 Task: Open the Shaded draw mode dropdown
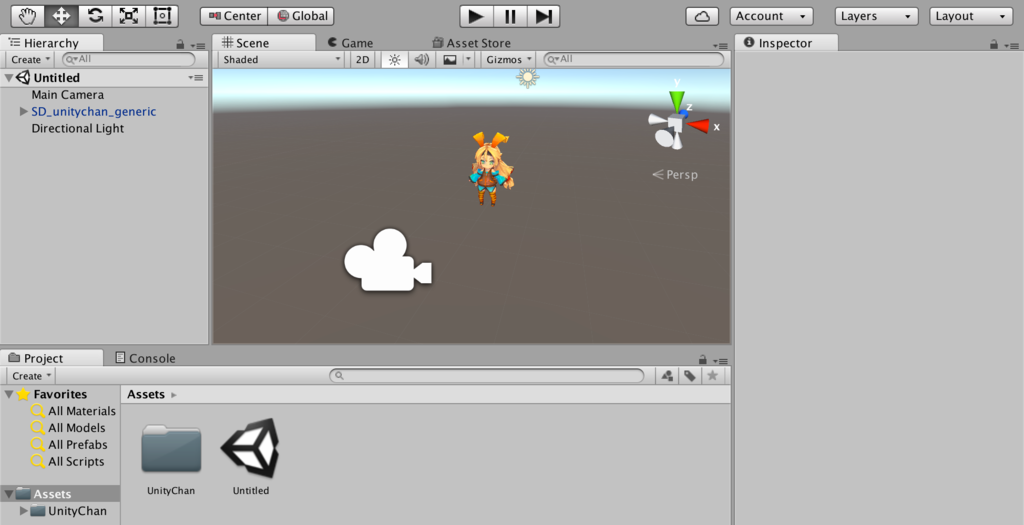coord(281,59)
